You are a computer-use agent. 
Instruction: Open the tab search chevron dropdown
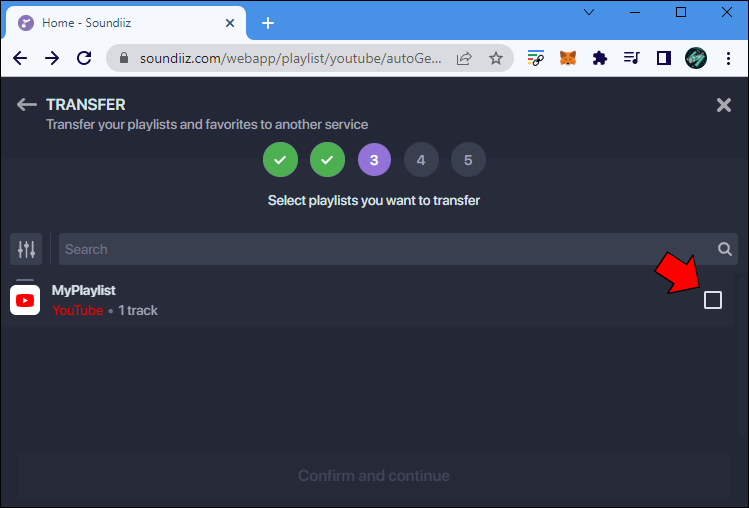(x=589, y=12)
